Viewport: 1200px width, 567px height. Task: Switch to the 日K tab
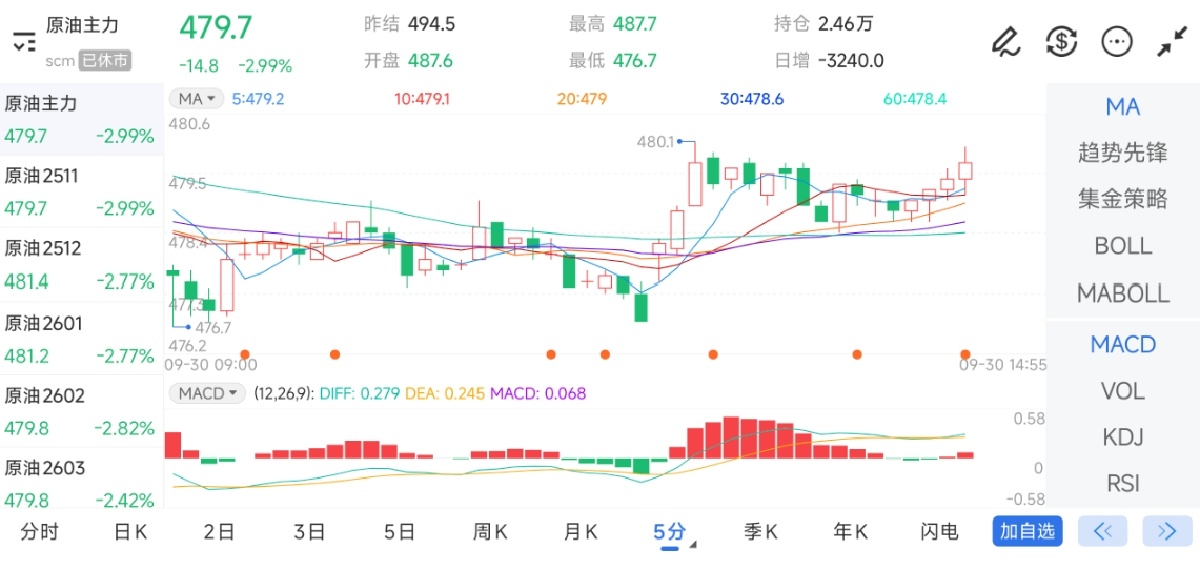coord(131,532)
